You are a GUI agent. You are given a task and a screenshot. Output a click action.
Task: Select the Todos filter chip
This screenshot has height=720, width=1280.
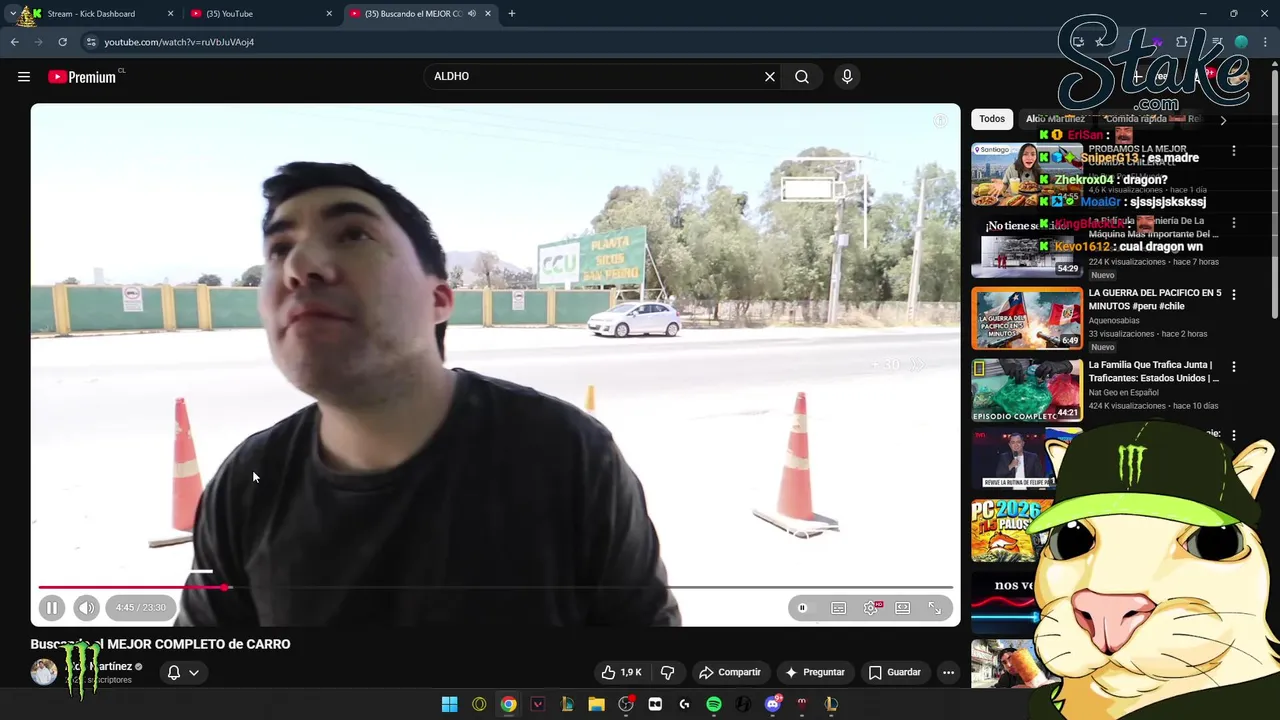click(992, 119)
